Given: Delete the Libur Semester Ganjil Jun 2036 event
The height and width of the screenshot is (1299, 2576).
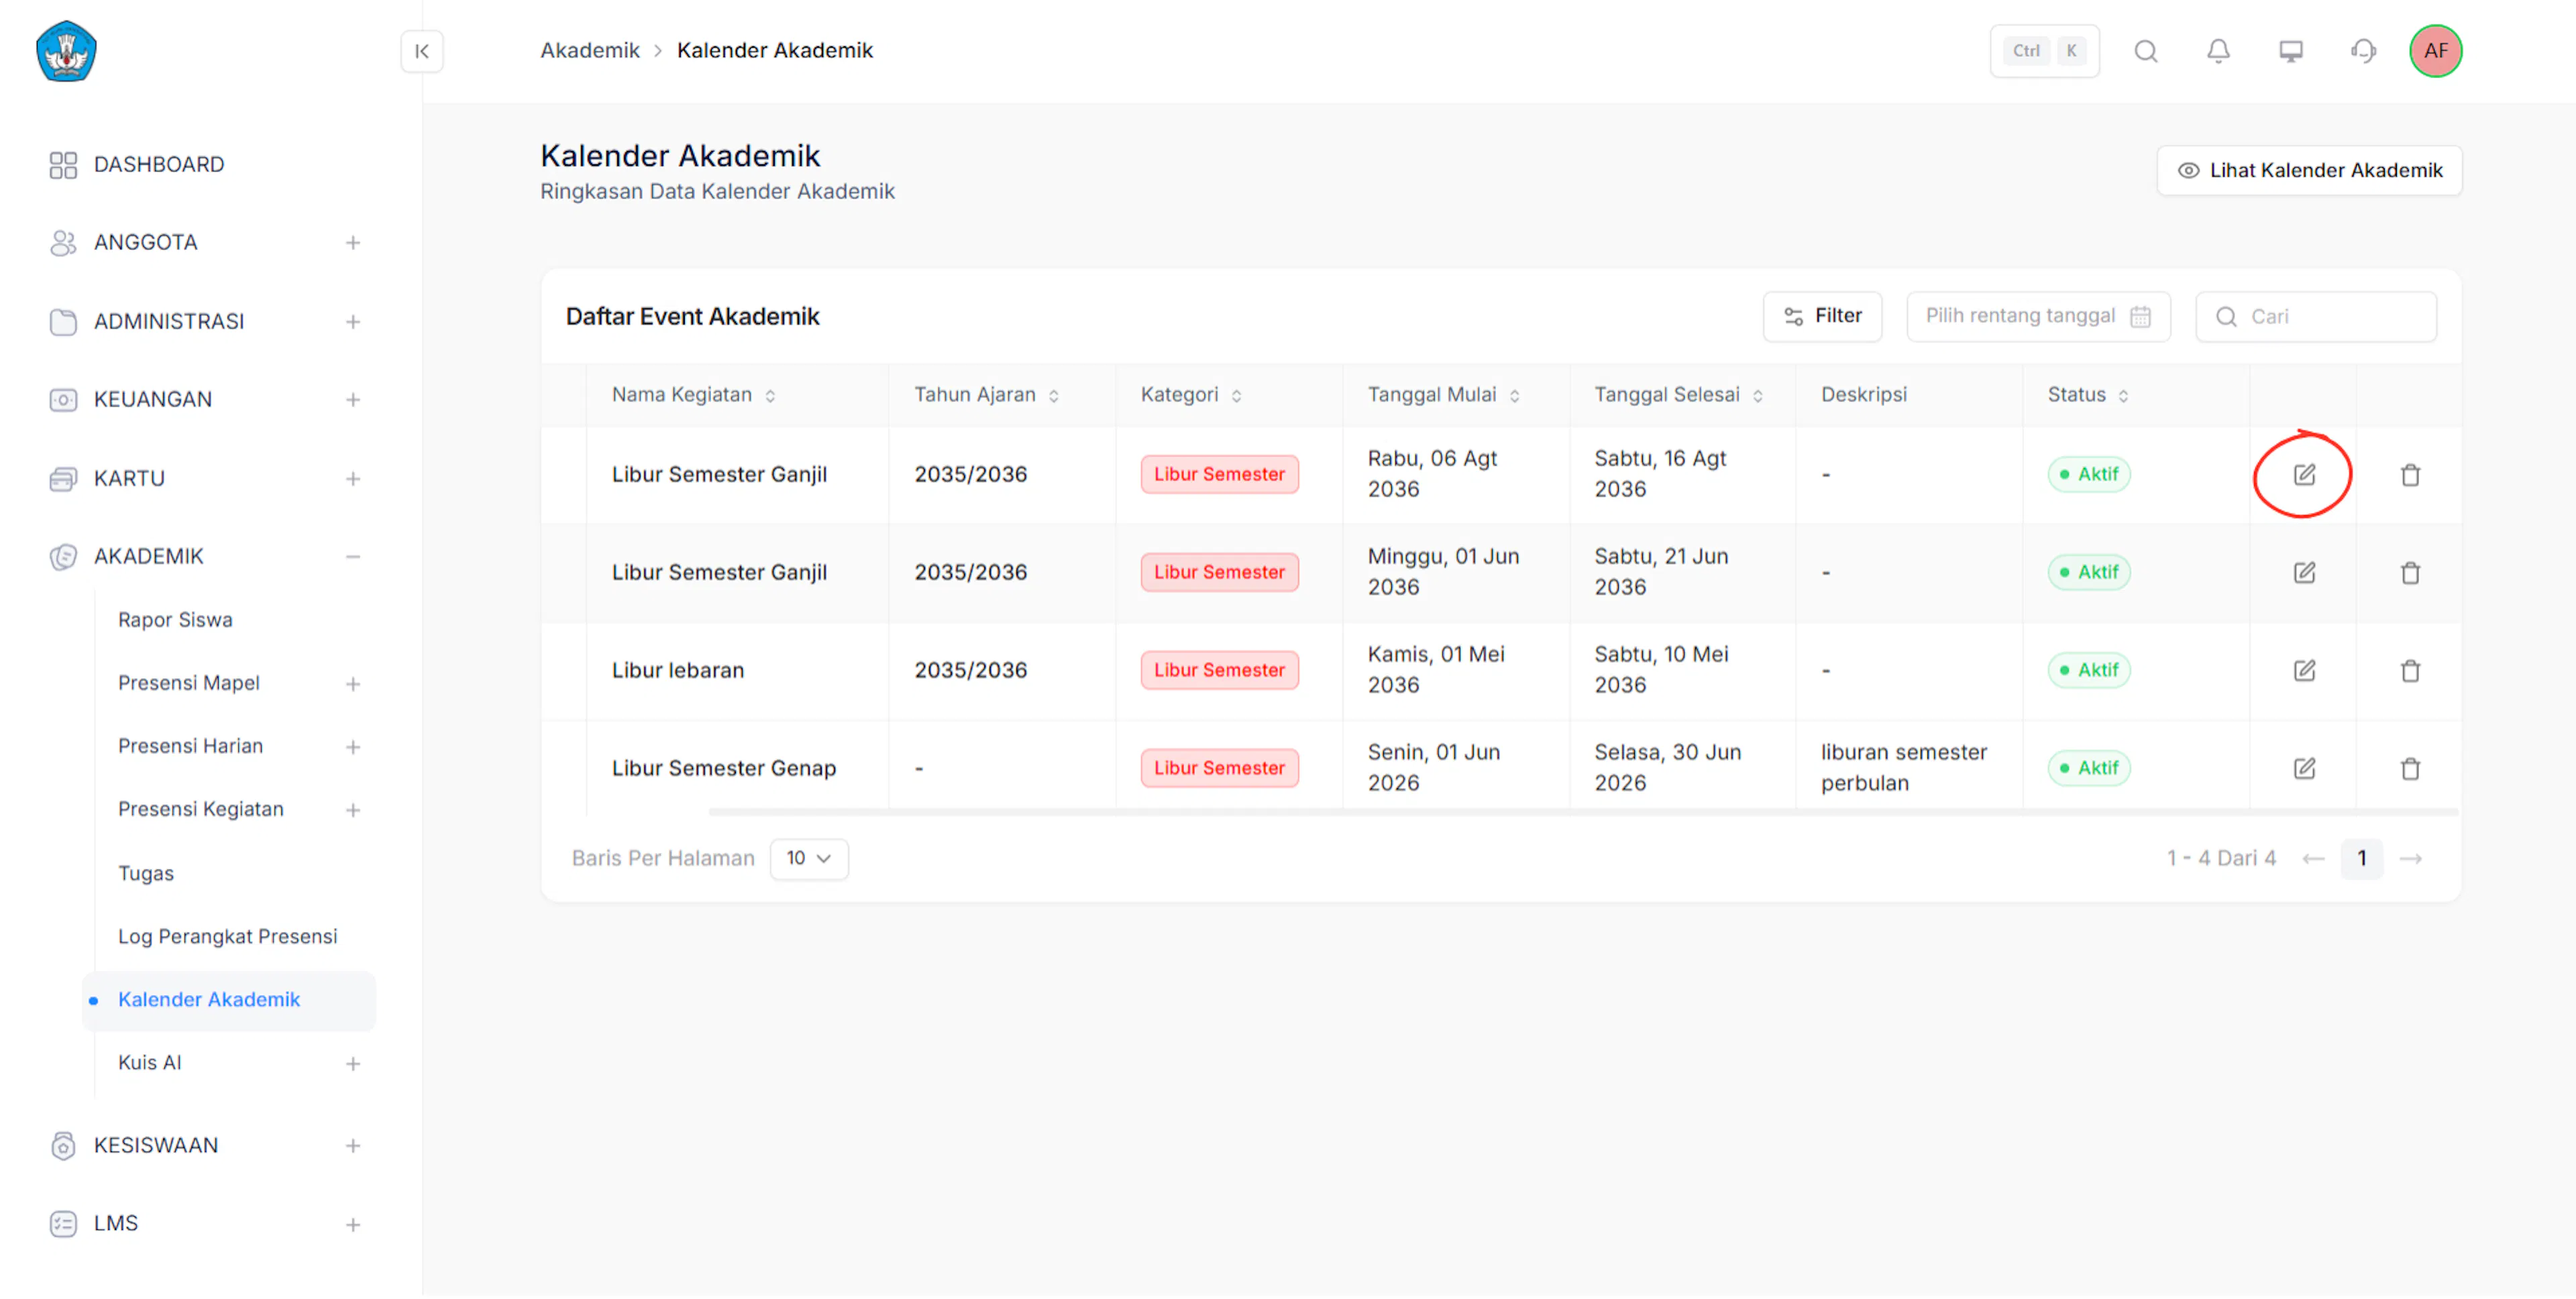Looking at the screenshot, I should tap(2411, 573).
